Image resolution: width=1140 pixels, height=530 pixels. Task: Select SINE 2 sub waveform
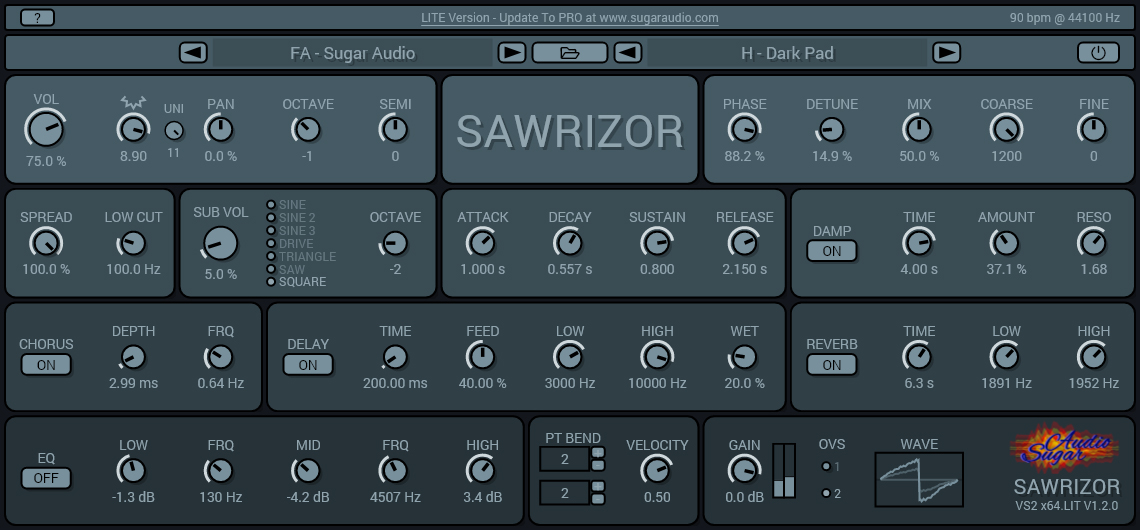click(291, 217)
